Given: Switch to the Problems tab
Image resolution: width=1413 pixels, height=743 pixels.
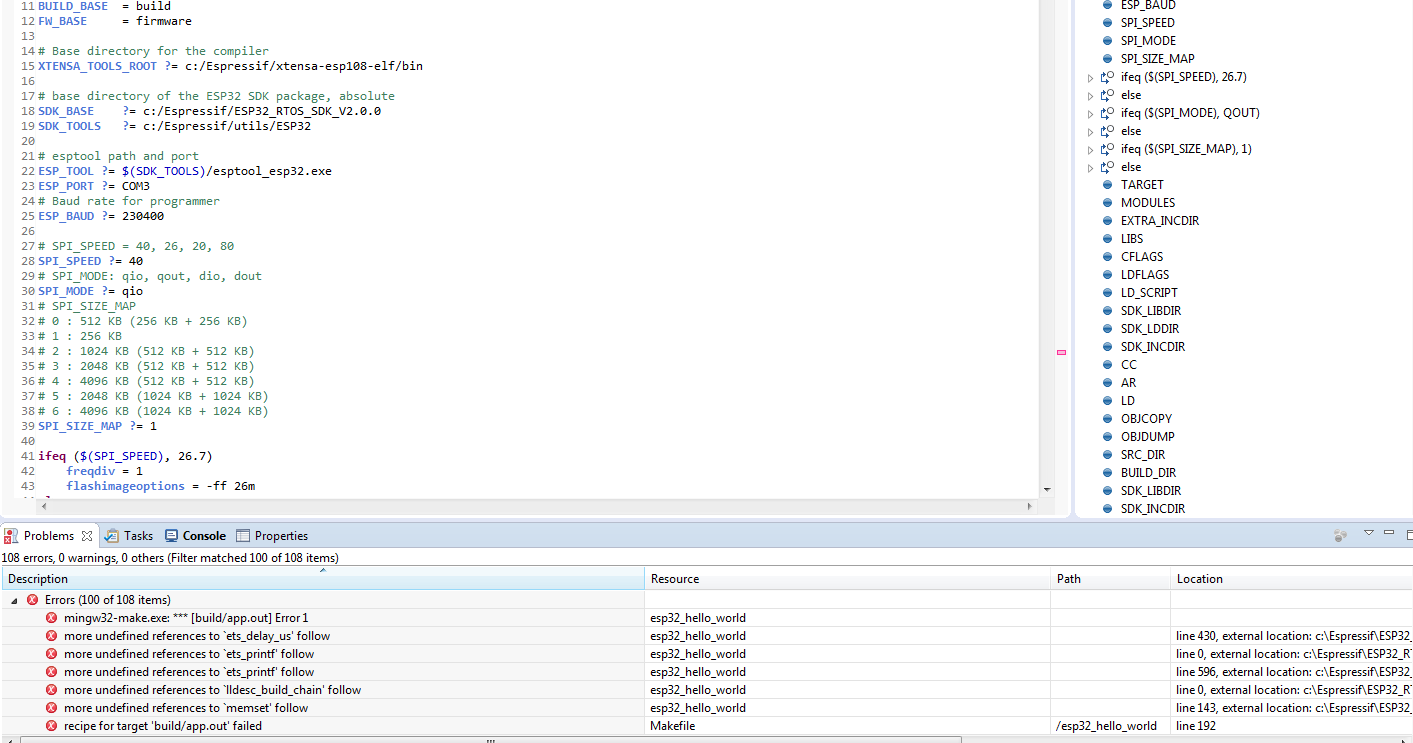Looking at the screenshot, I should [x=49, y=536].
